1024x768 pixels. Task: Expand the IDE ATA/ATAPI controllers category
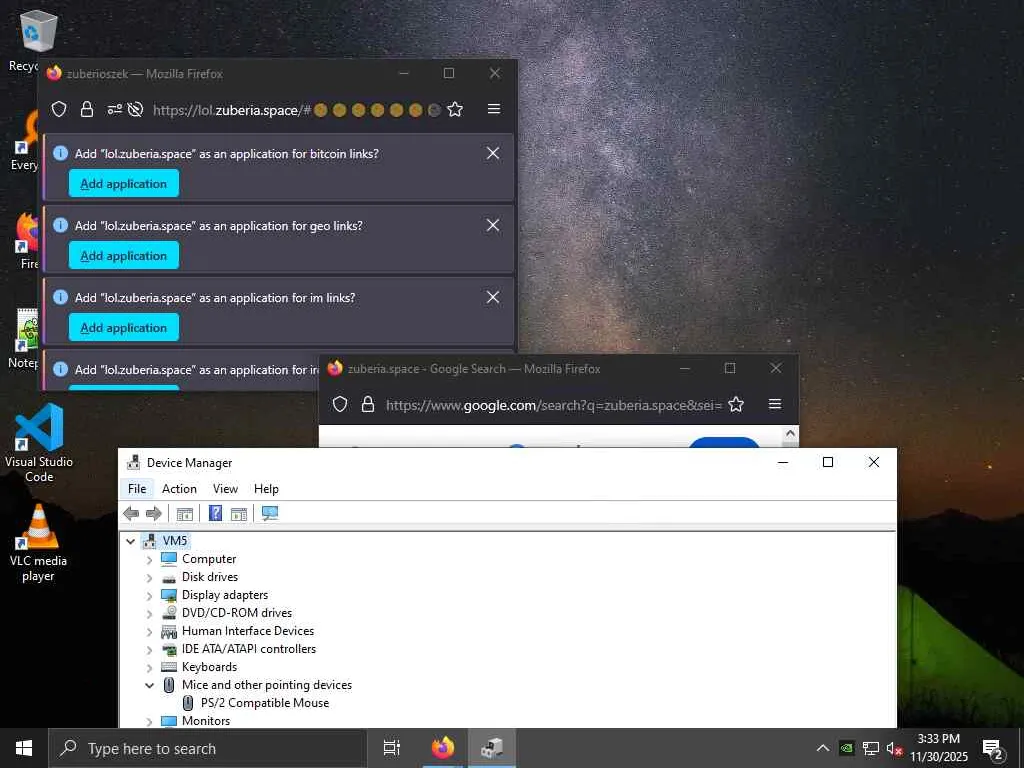(149, 650)
